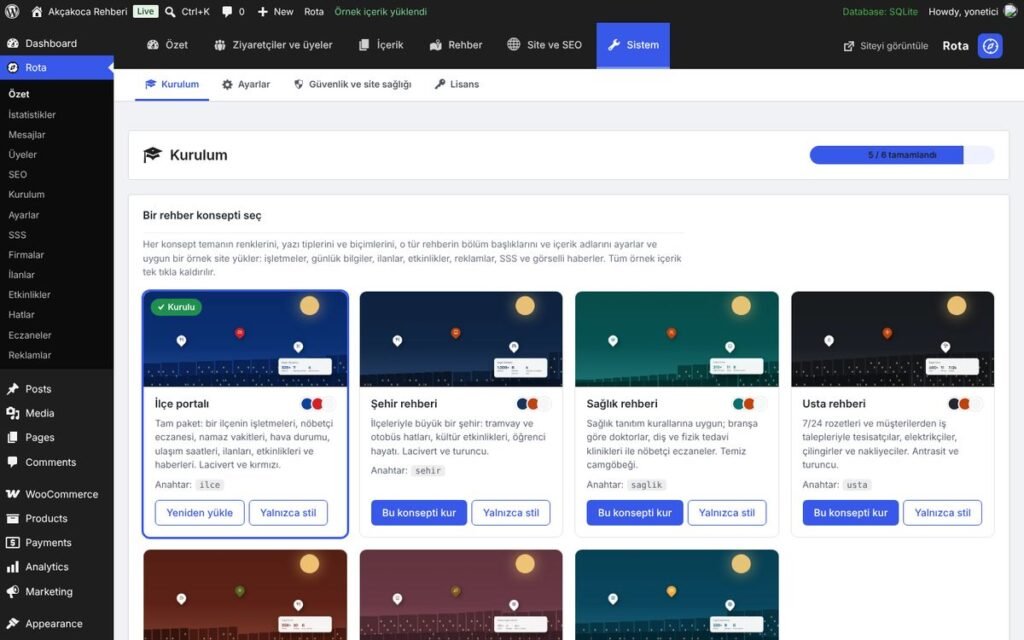Click the user avatar in admin bar
Image resolution: width=1024 pixels, height=640 pixels.
[x=1010, y=12]
